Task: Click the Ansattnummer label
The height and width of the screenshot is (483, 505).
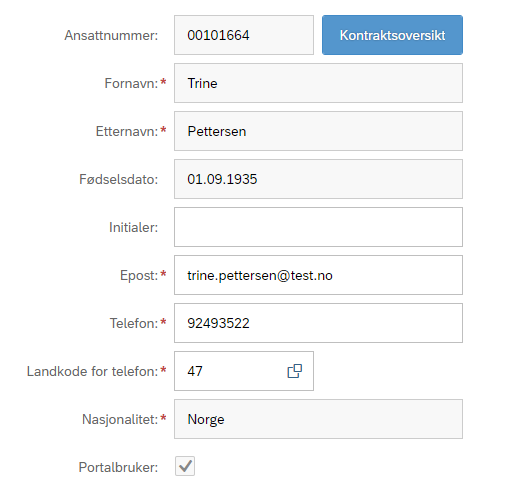Action: [x=111, y=35]
